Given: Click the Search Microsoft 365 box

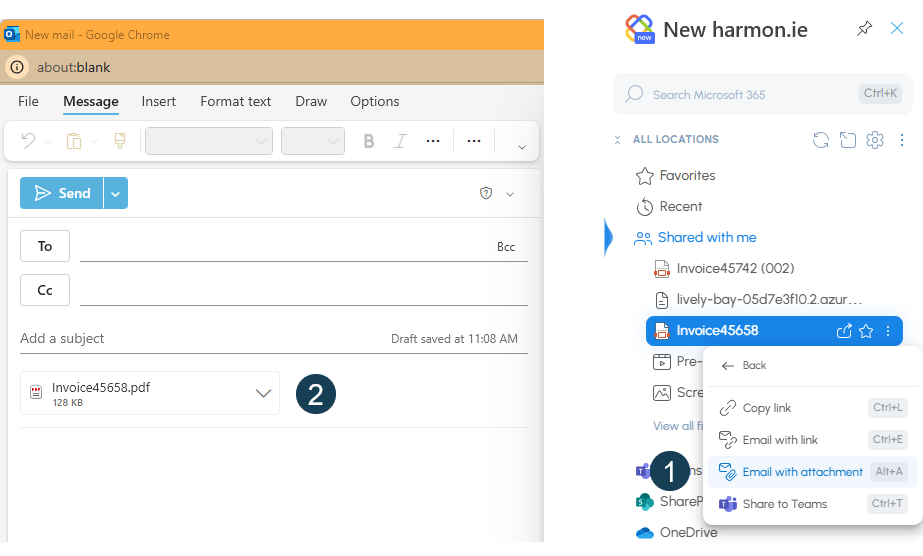Looking at the screenshot, I should (763, 94).
